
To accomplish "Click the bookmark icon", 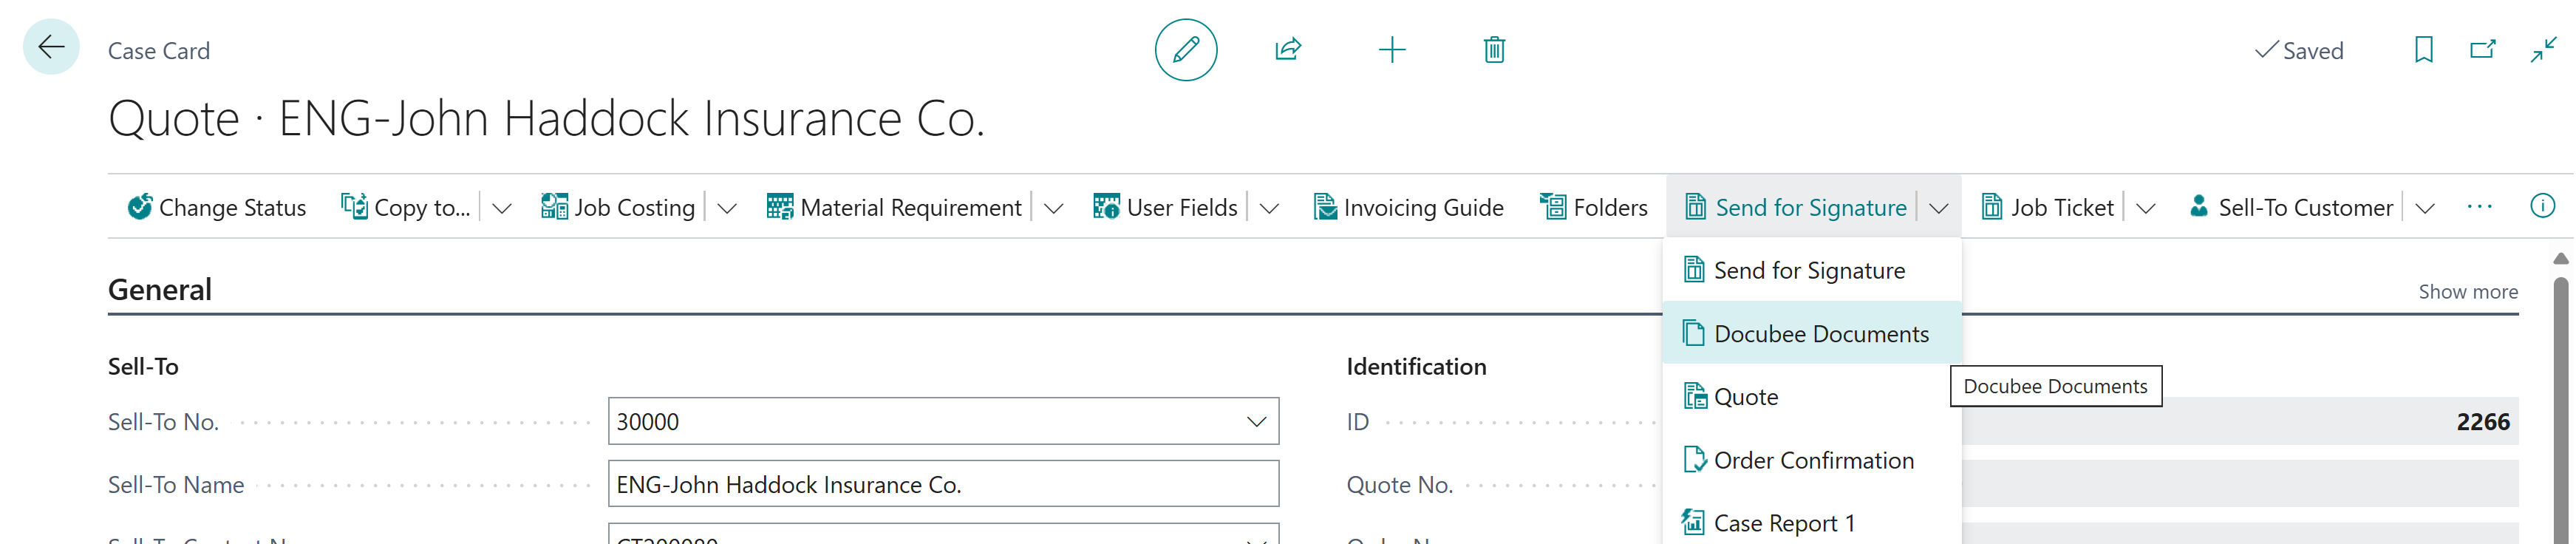I will [x=2424, y=49].
